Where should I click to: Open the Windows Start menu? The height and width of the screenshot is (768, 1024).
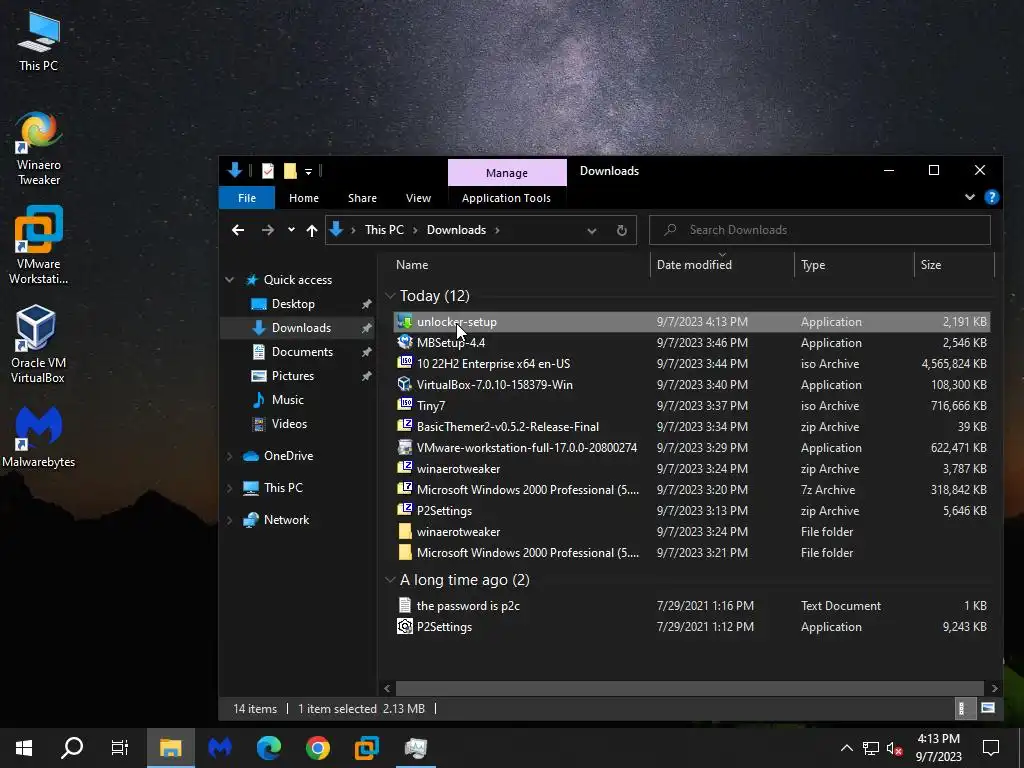[24, 748]
